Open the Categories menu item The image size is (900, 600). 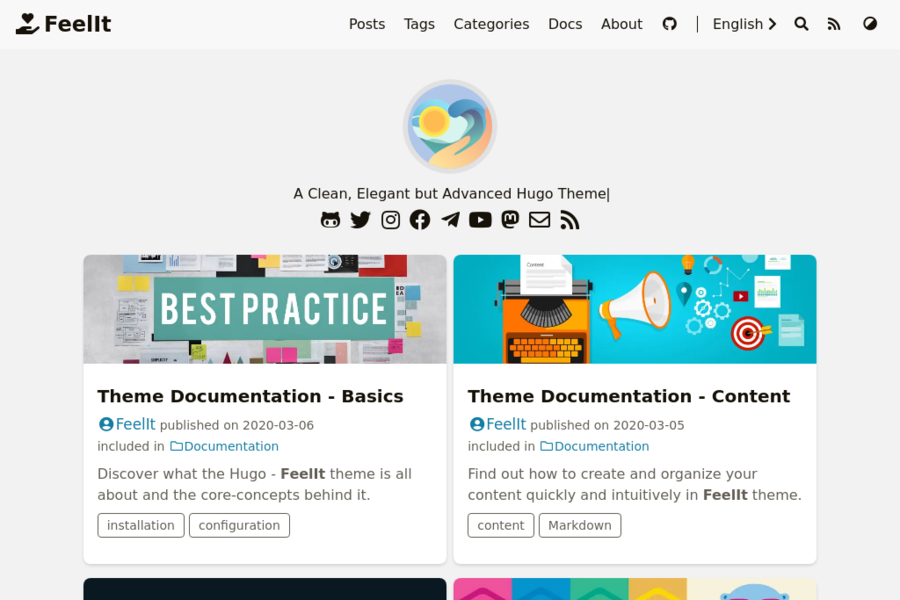pyautogui.click(x=491, y=24)
